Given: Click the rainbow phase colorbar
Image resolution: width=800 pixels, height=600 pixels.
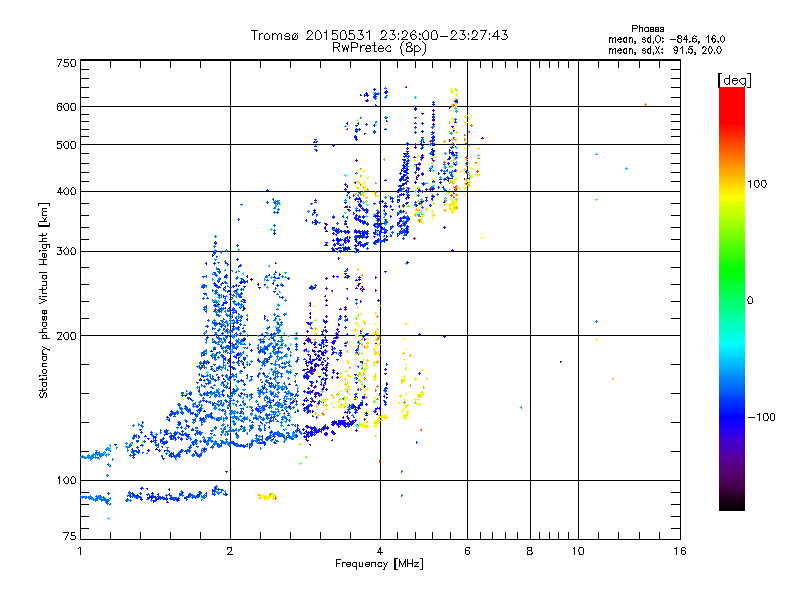Looking at the screenshot, I should [x=732, y=298].
